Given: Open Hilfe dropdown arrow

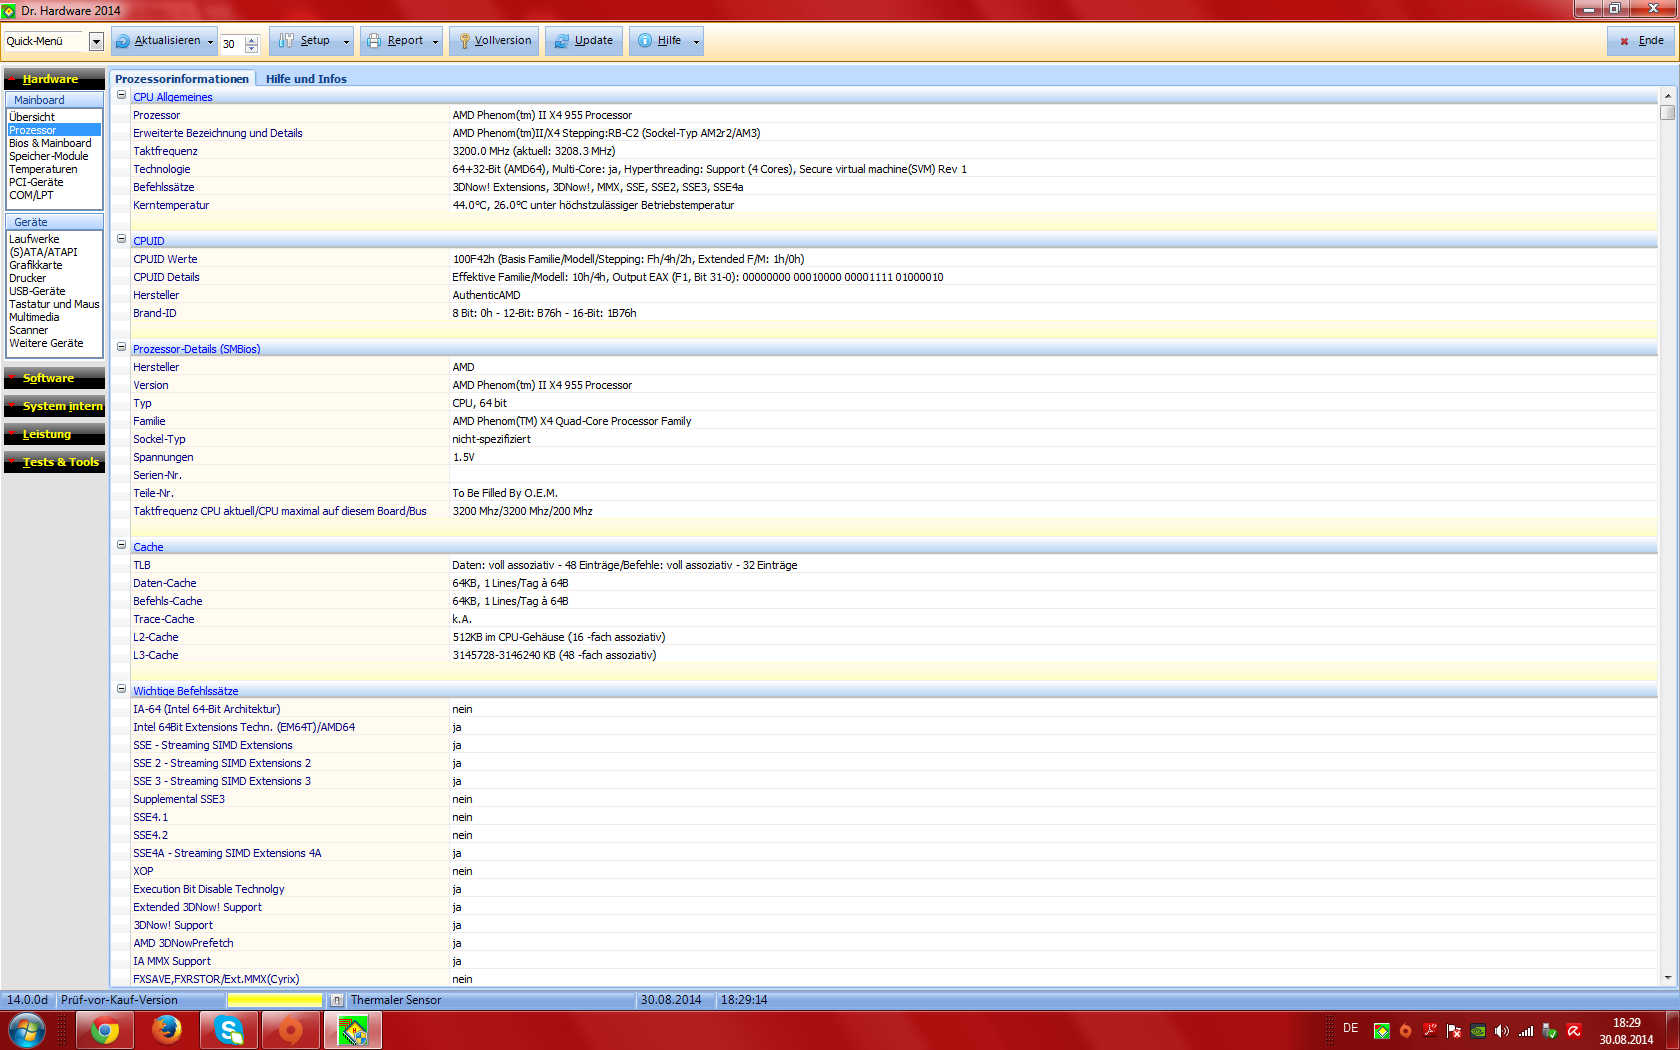Looking at the screenshot, I should [x=696, y=41].
